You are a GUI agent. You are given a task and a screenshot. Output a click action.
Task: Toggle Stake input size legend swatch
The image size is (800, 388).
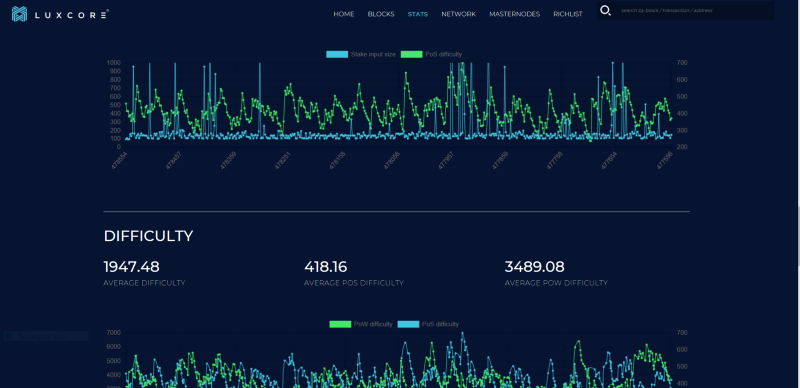tap(337, 54)
